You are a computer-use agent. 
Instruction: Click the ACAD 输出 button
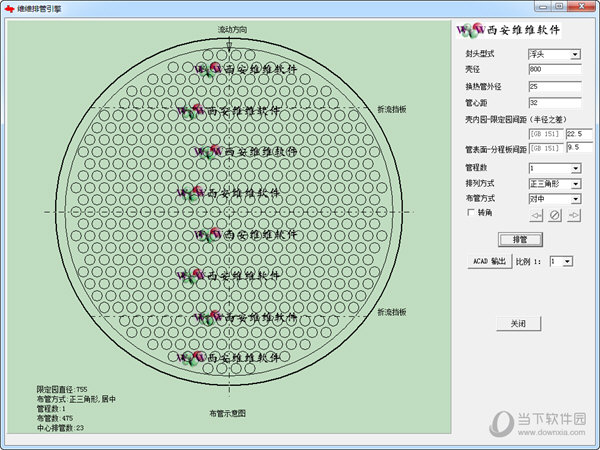click(x=489, y=261)
